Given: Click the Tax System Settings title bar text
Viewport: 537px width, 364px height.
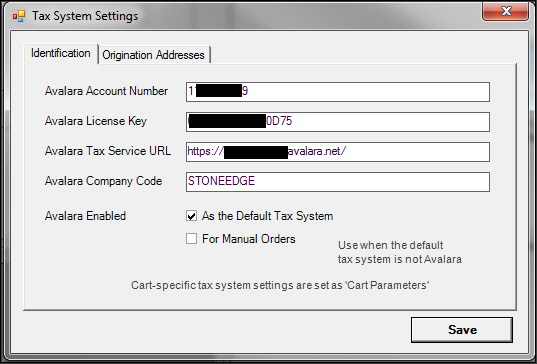Looking at the screenshot, I should (x=85, y=16).
